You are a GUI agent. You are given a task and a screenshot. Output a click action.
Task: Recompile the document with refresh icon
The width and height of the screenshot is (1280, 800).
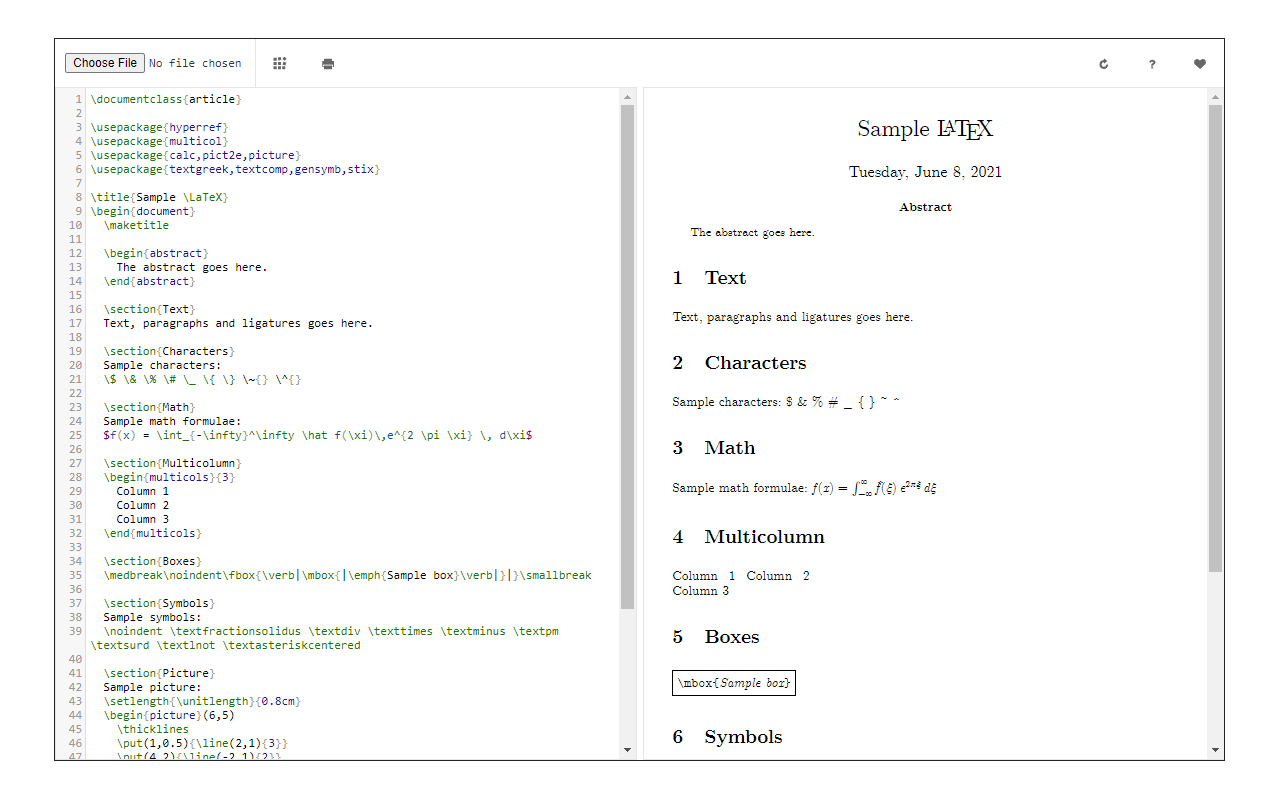coord(1103,63)
